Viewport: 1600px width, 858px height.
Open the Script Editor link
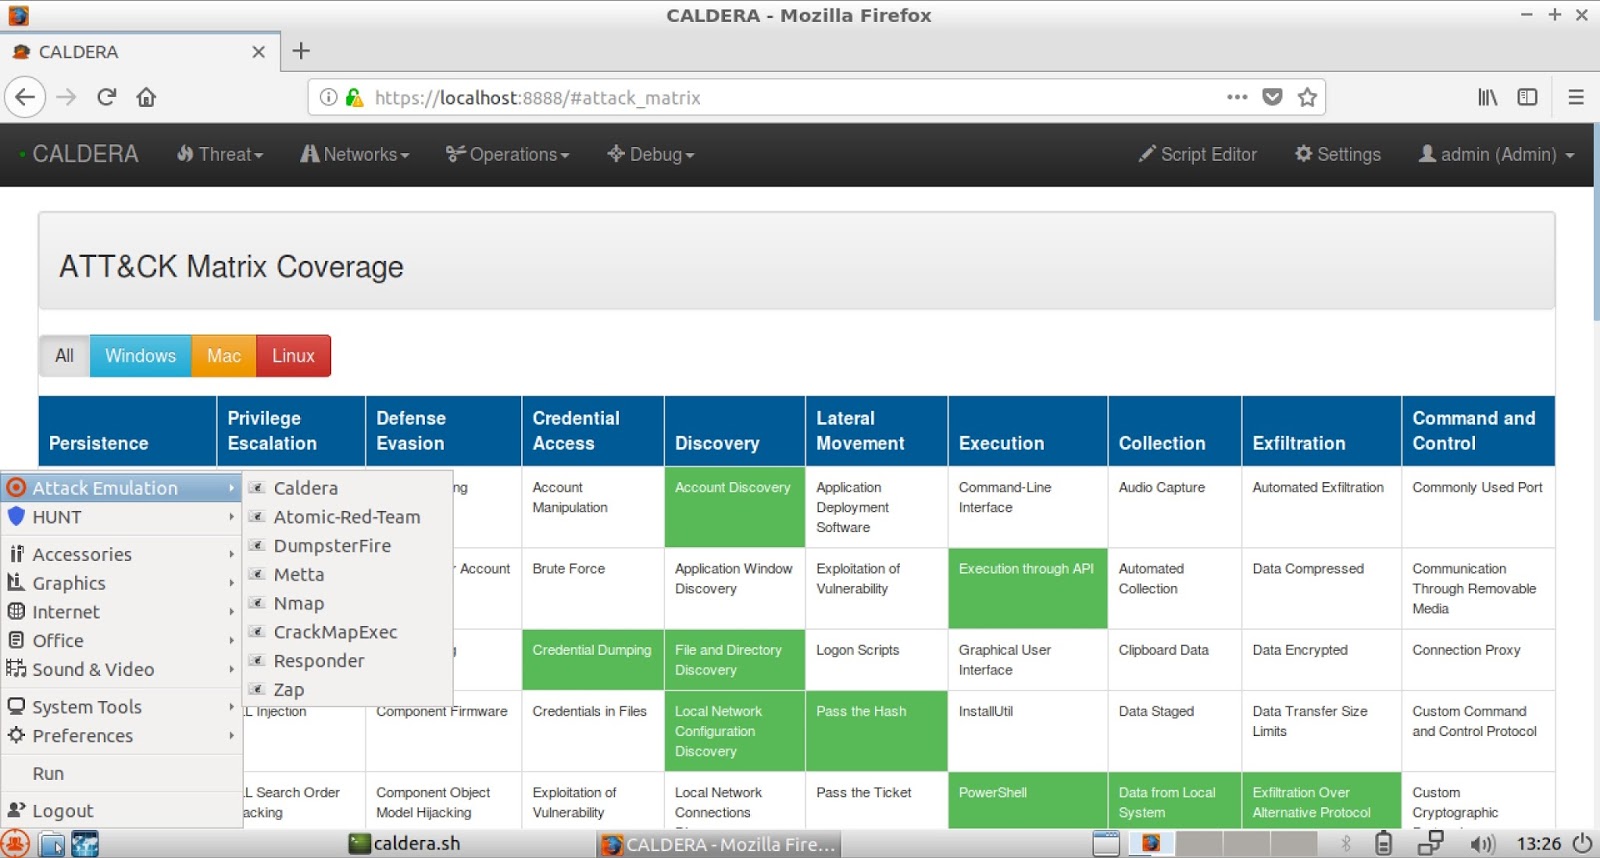pyautogui.click(x=1198, y=154)
